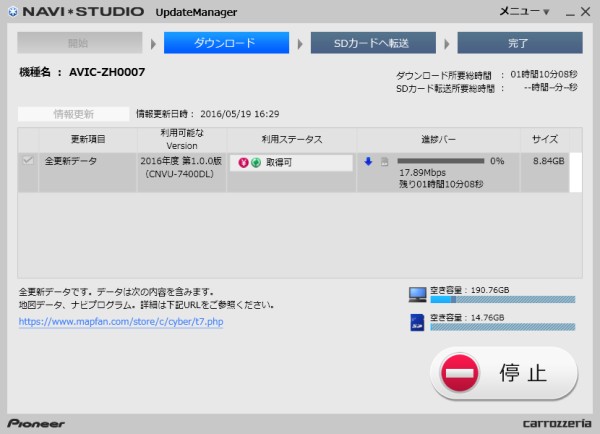This screenshot has width=600, height=434.
Task: Click the 進捗バー column header
Action: (439, 139)
